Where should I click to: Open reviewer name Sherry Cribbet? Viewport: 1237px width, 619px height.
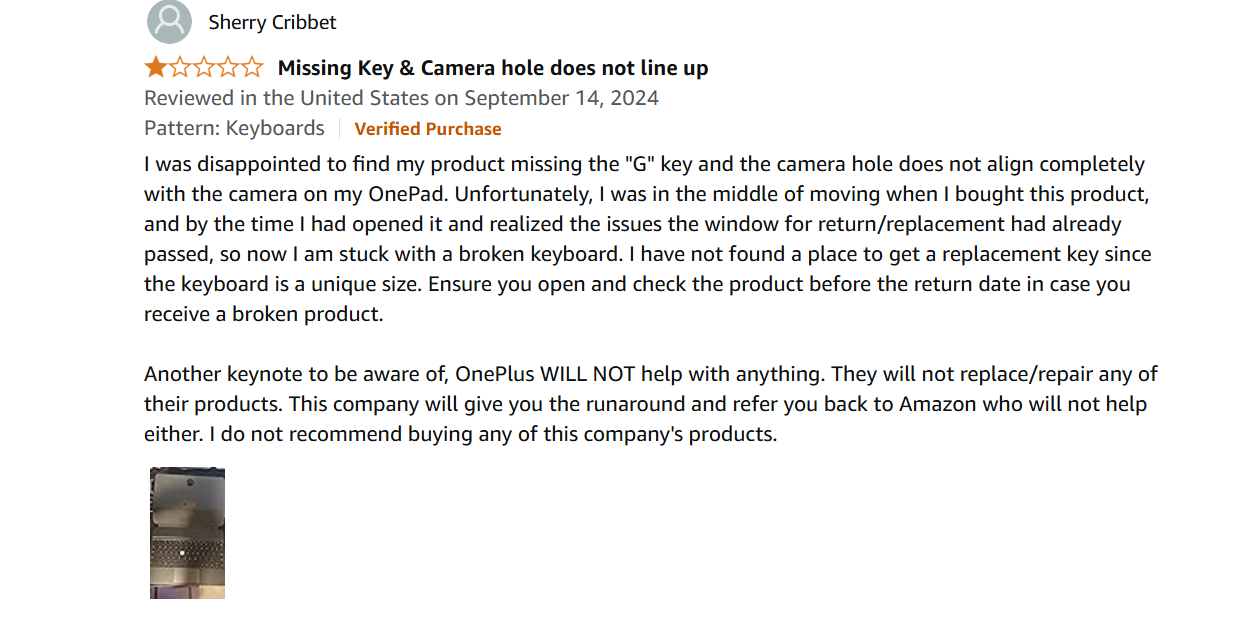(272, 22)
